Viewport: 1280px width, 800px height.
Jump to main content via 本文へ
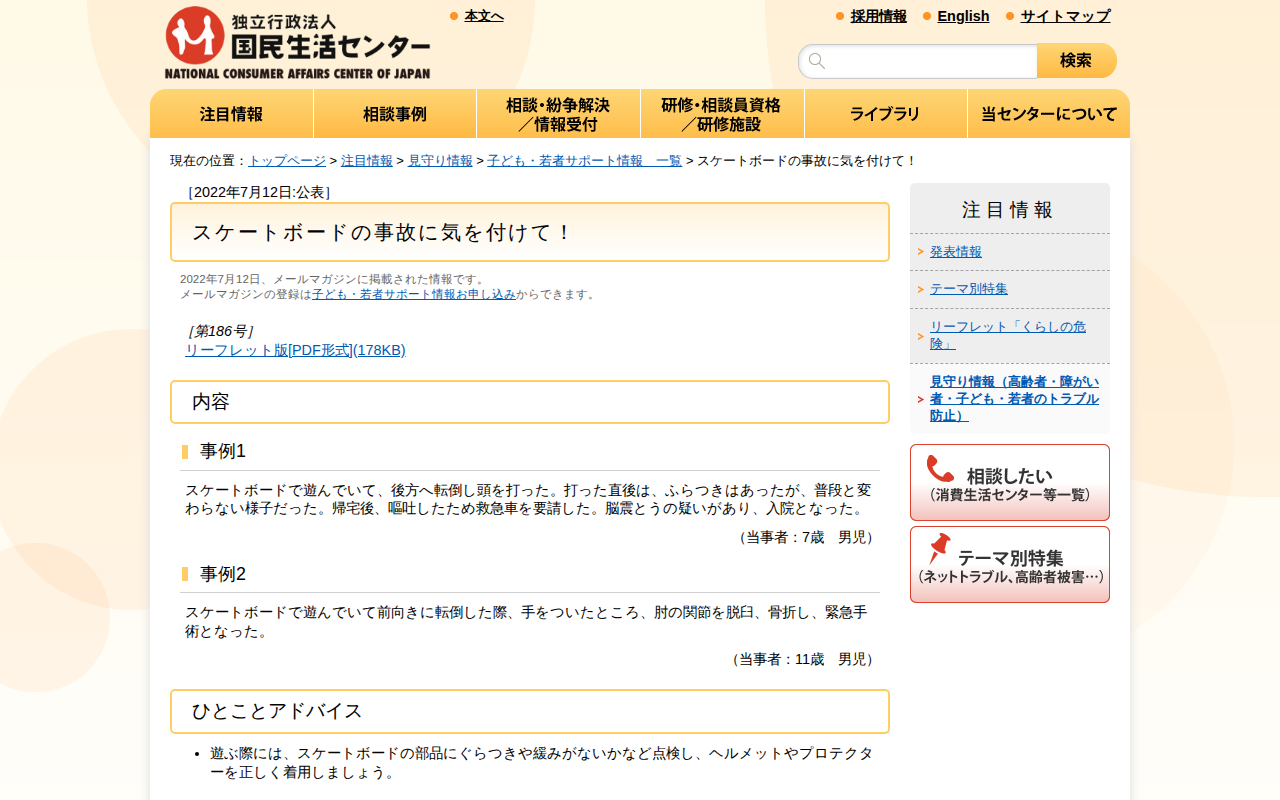coord(484,16)
